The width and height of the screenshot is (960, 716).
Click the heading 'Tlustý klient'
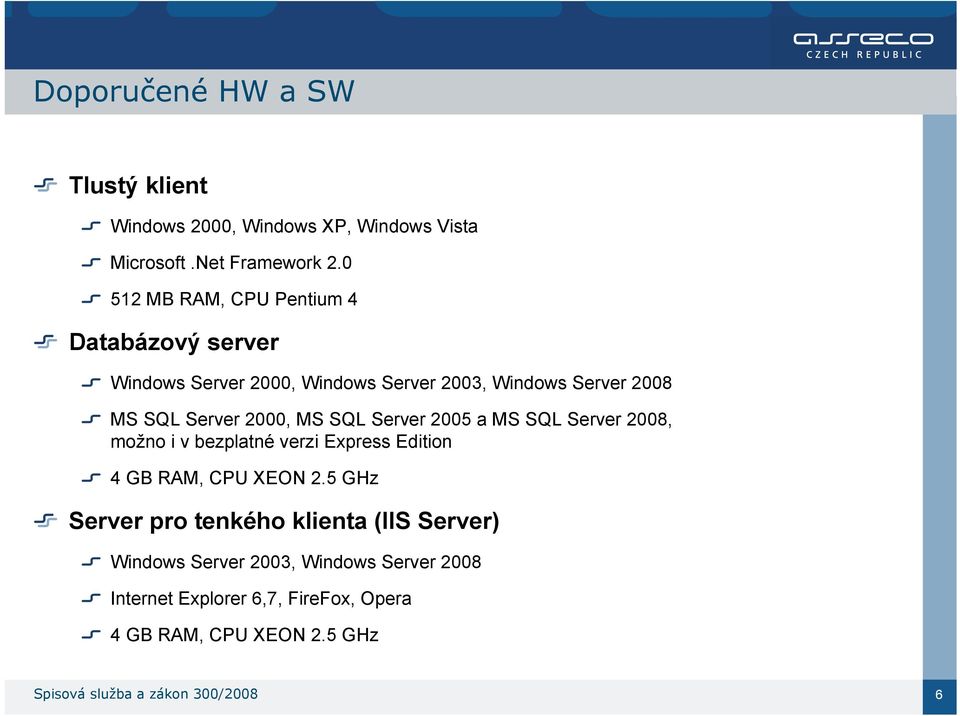pyautogui.click(x=138, y=186)
